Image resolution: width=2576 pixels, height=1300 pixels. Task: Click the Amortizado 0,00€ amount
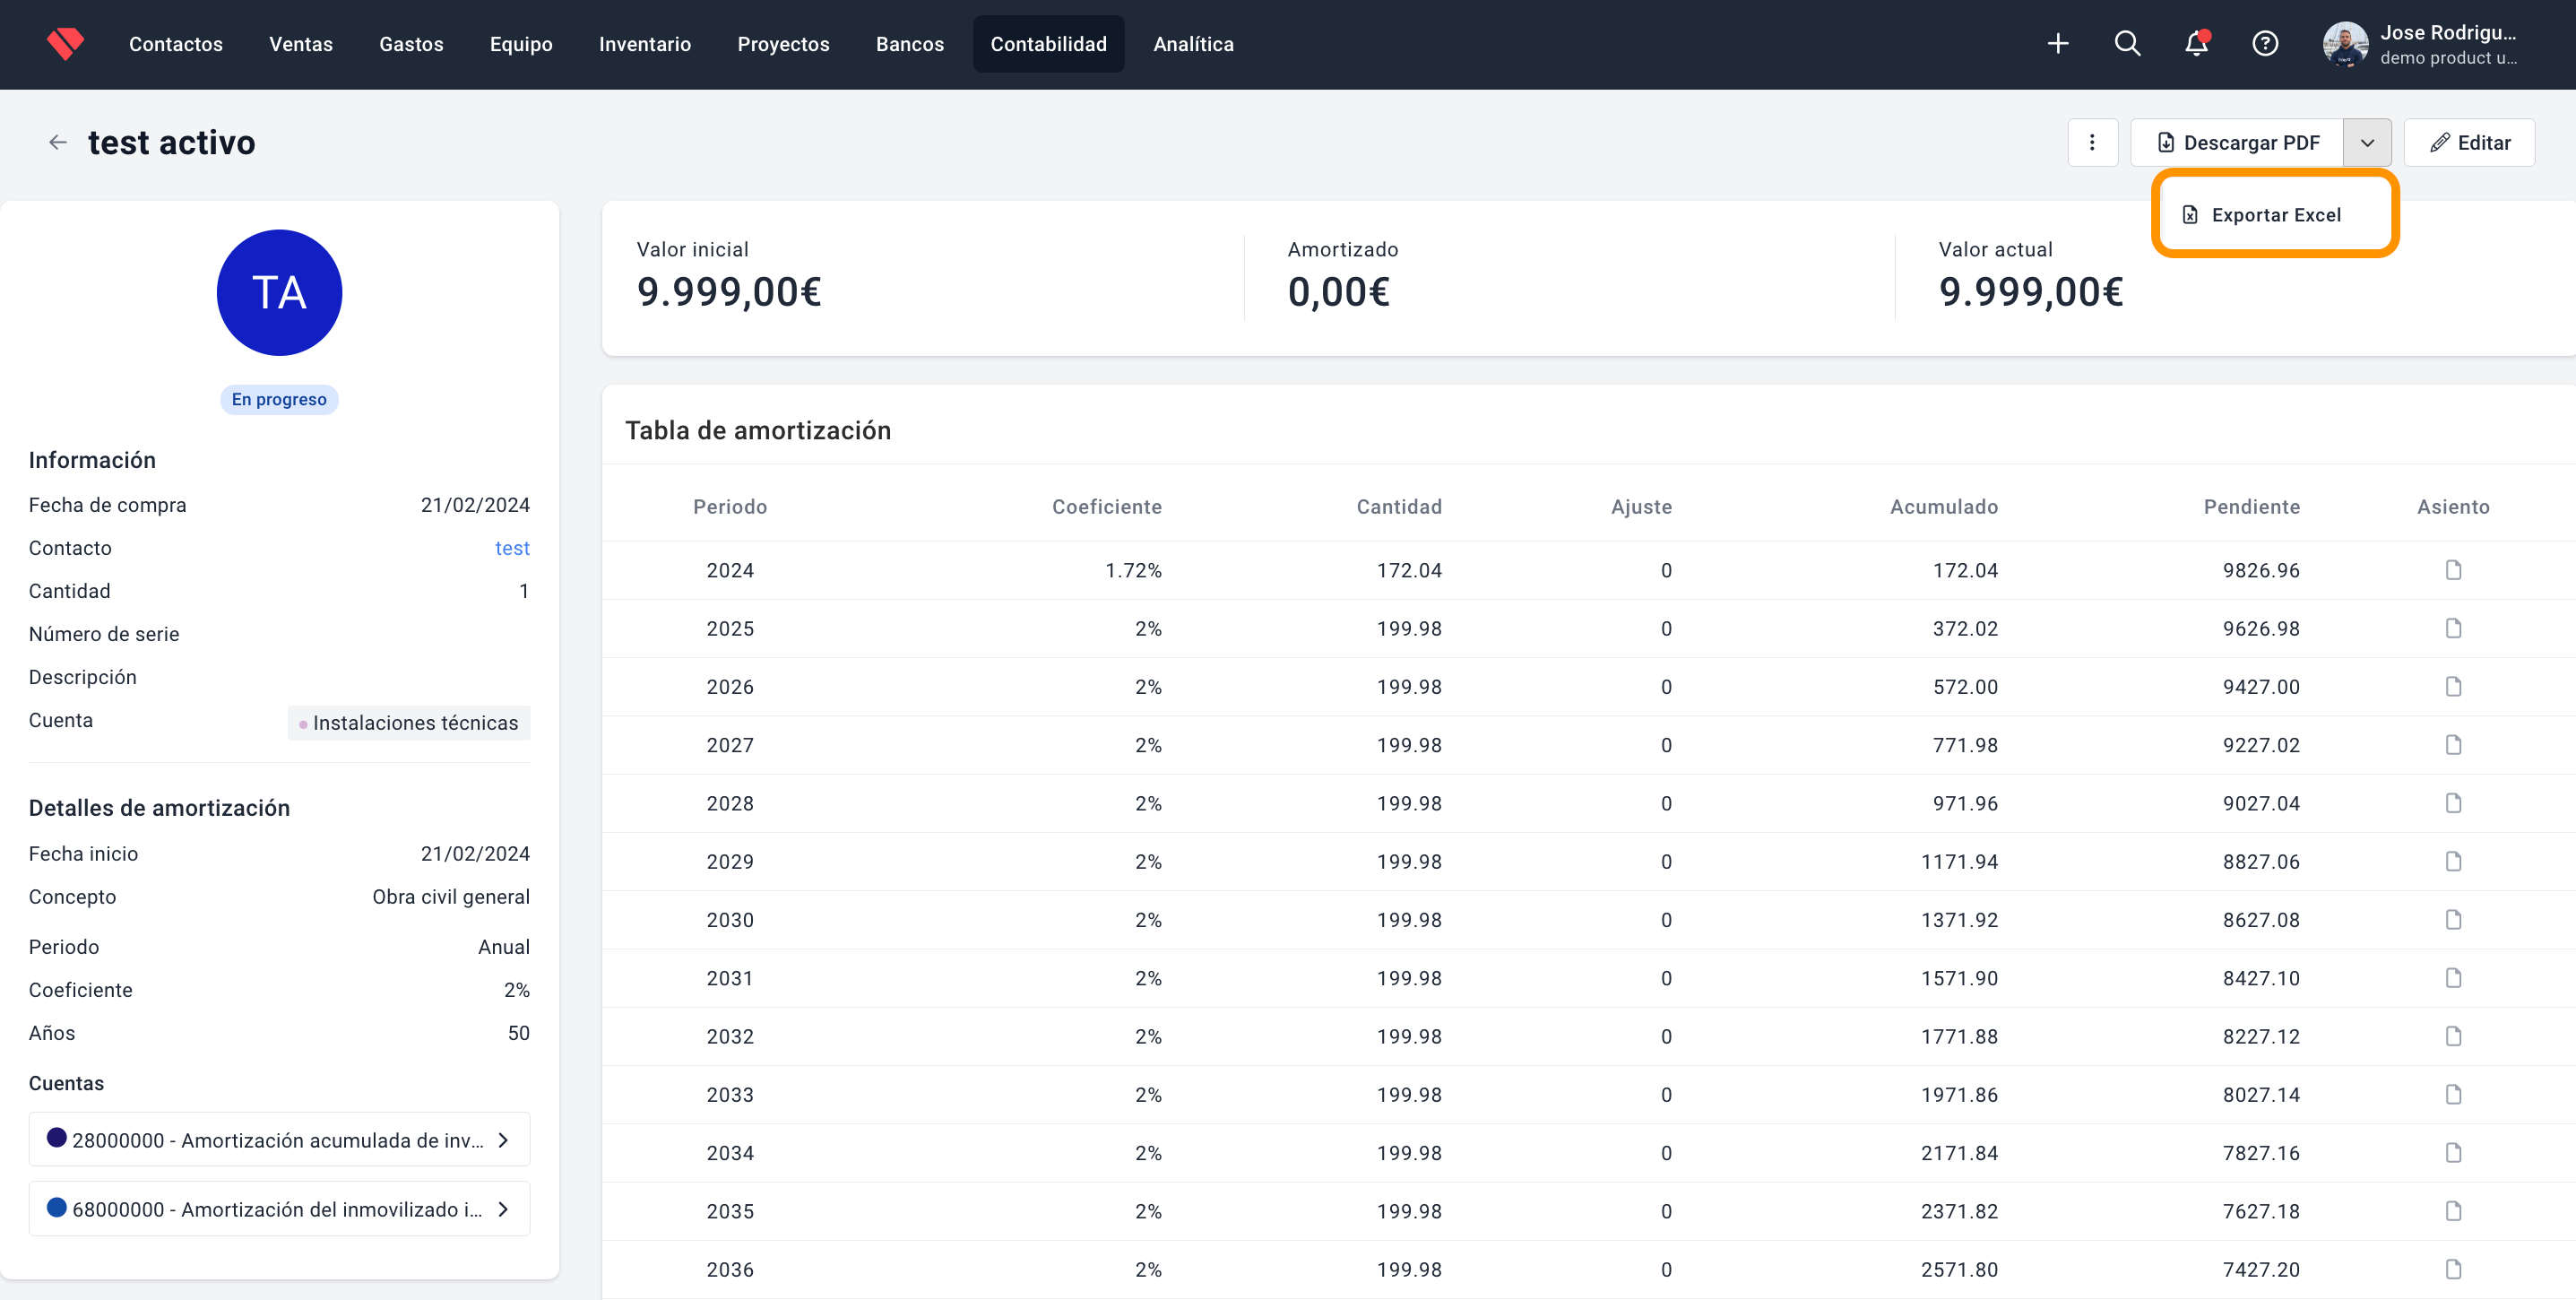[1338, 292]
